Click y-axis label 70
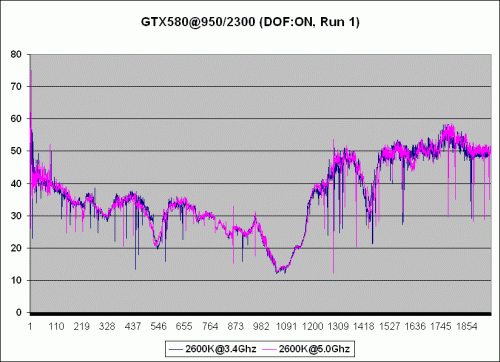This screenshot has height=362, width=500. [x=16, y=87]
